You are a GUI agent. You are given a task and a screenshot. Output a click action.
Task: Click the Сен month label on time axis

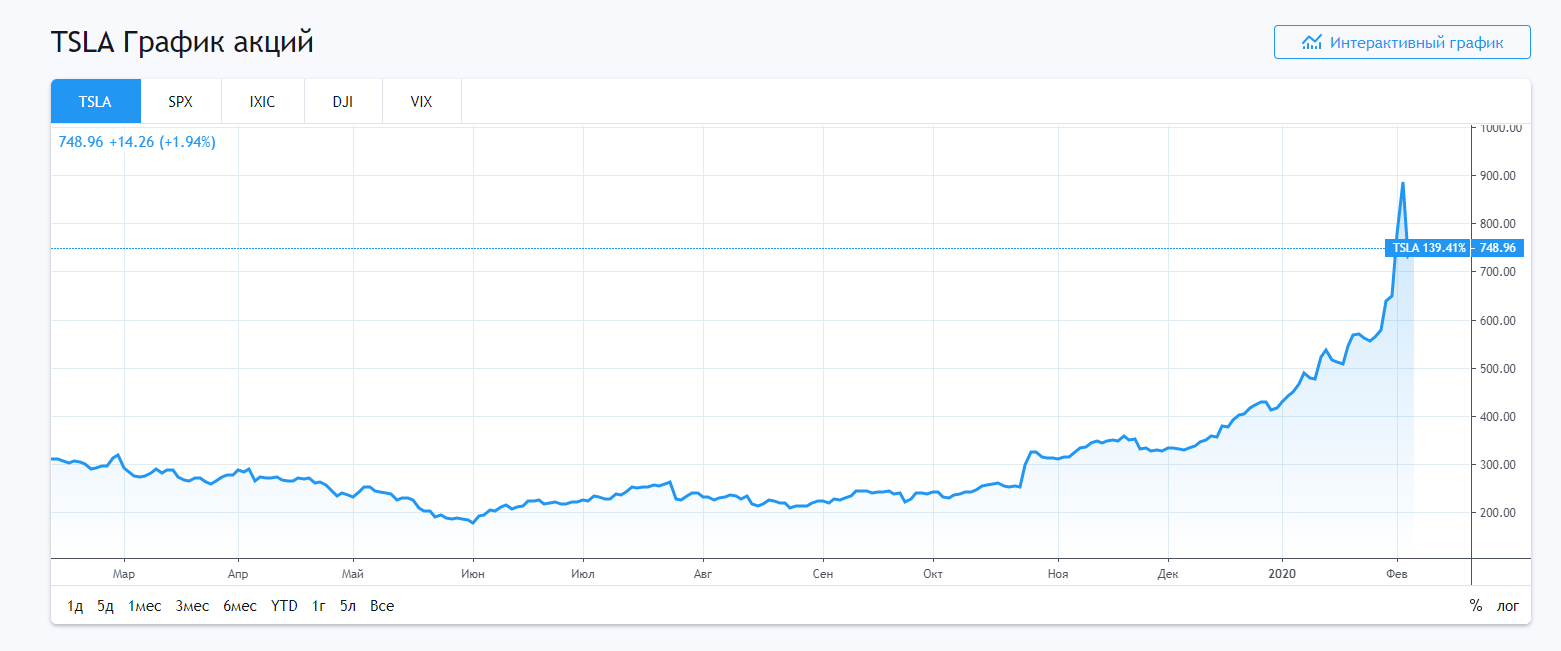[x=823, y=574]
